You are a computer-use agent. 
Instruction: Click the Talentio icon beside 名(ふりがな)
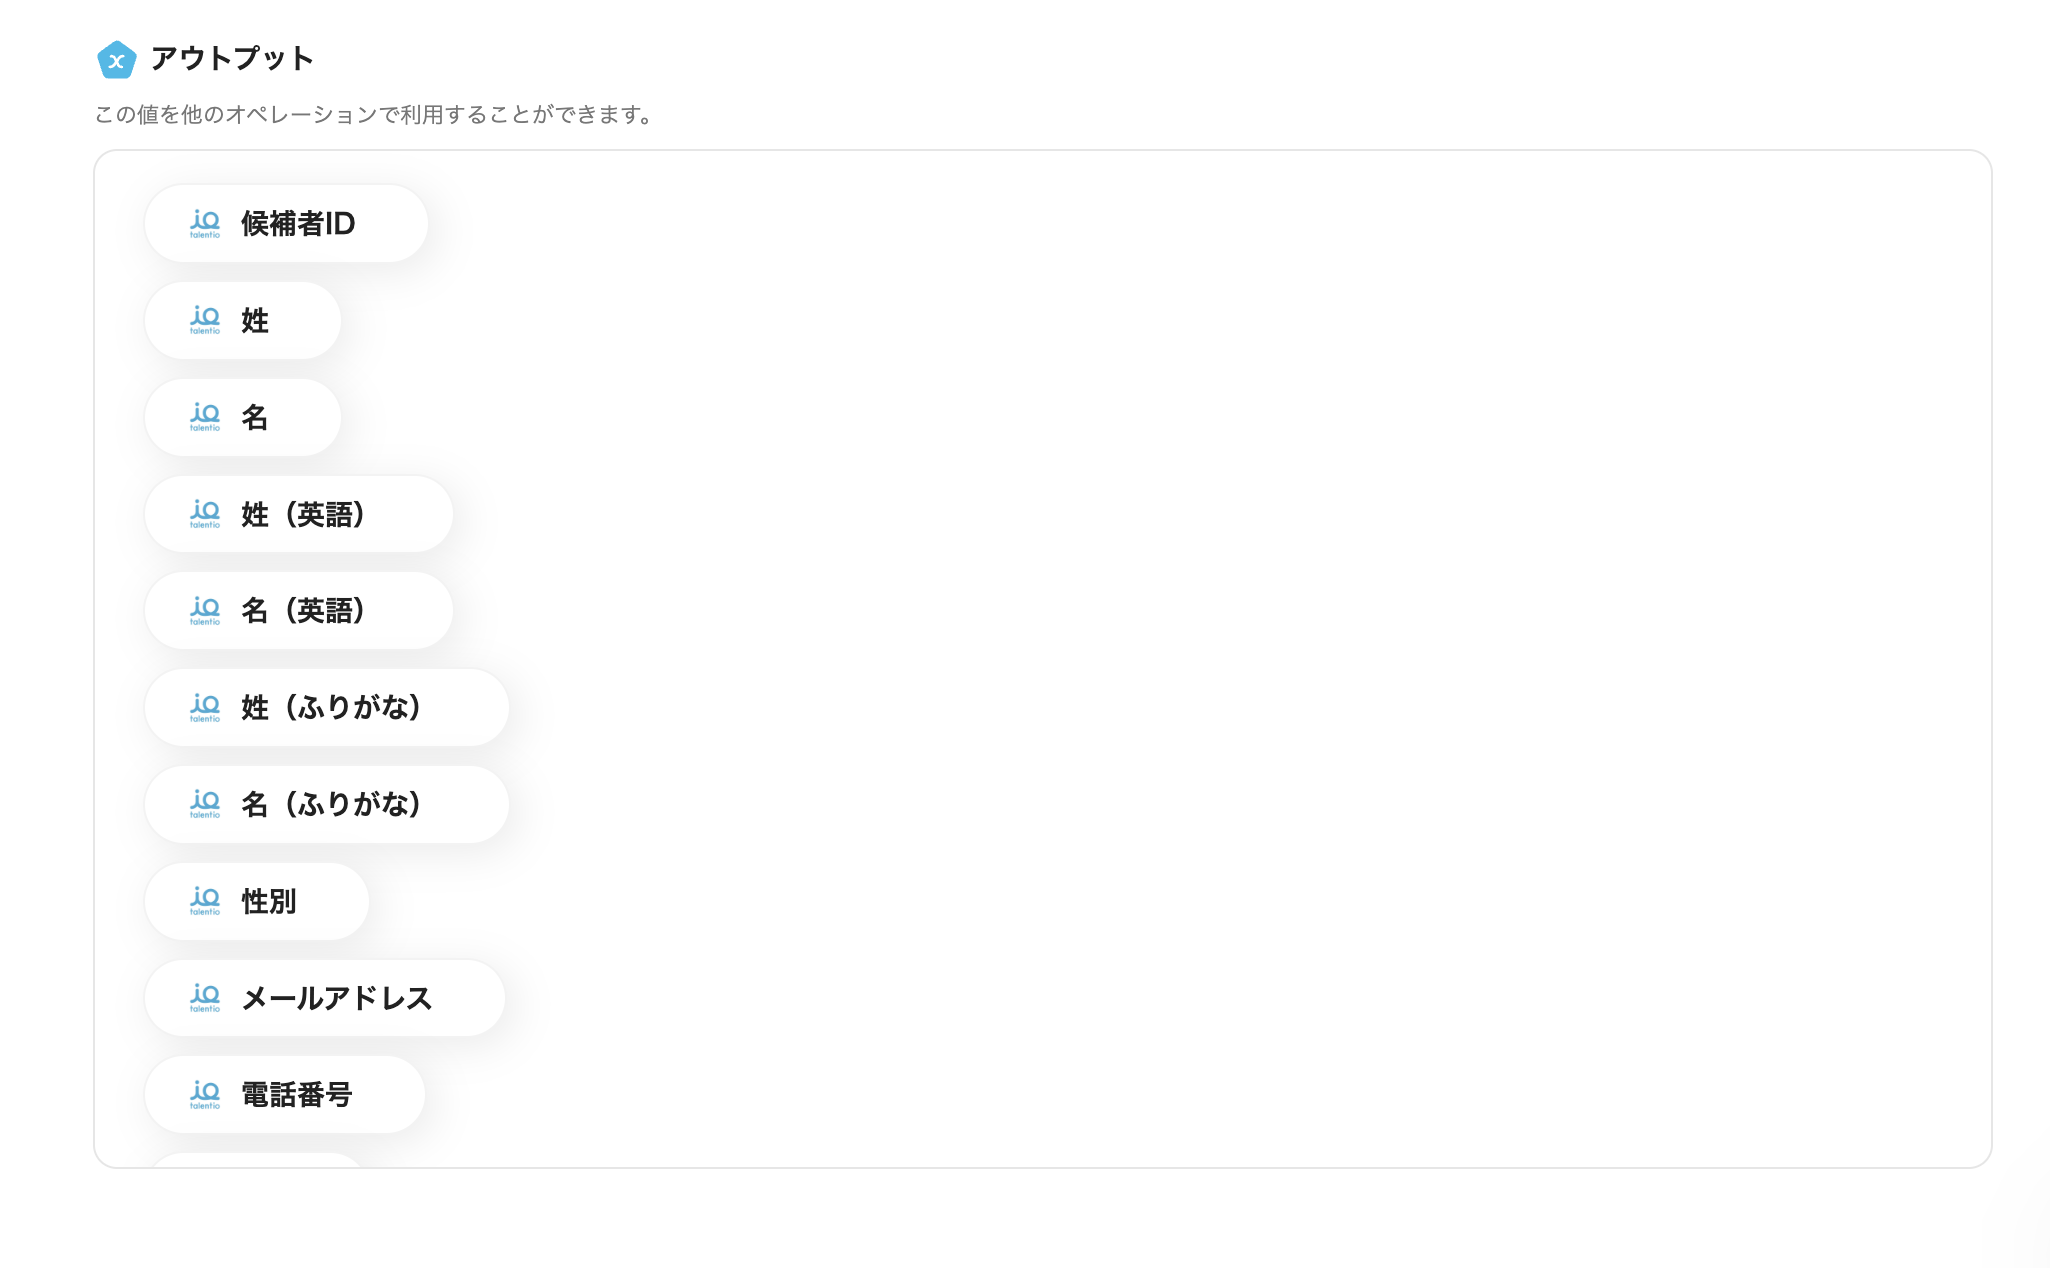pyautogui.click(x=205, y=804)
